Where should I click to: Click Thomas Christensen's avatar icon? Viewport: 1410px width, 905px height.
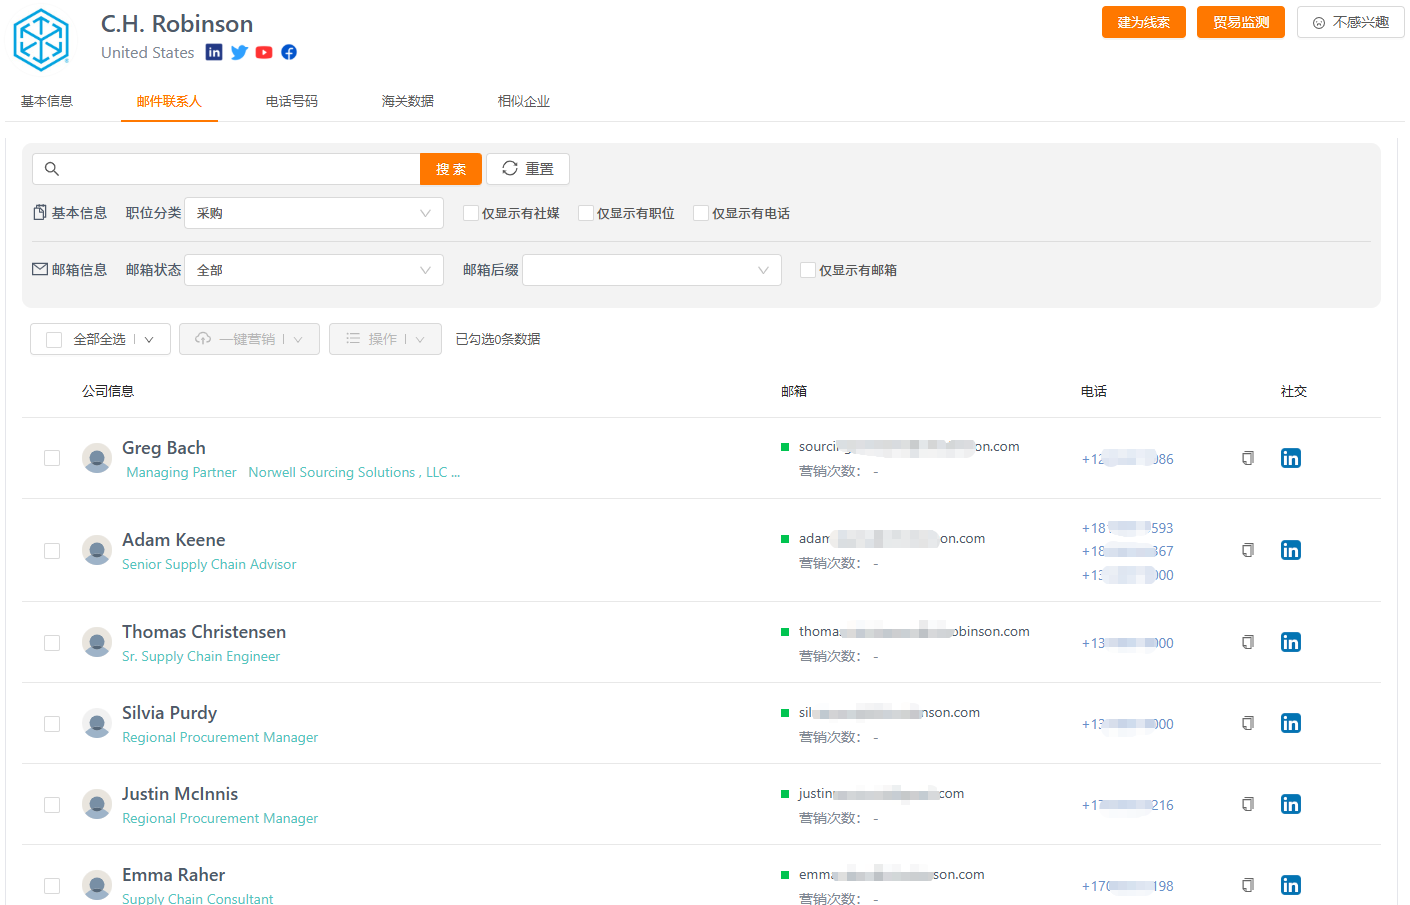[97, 642]
